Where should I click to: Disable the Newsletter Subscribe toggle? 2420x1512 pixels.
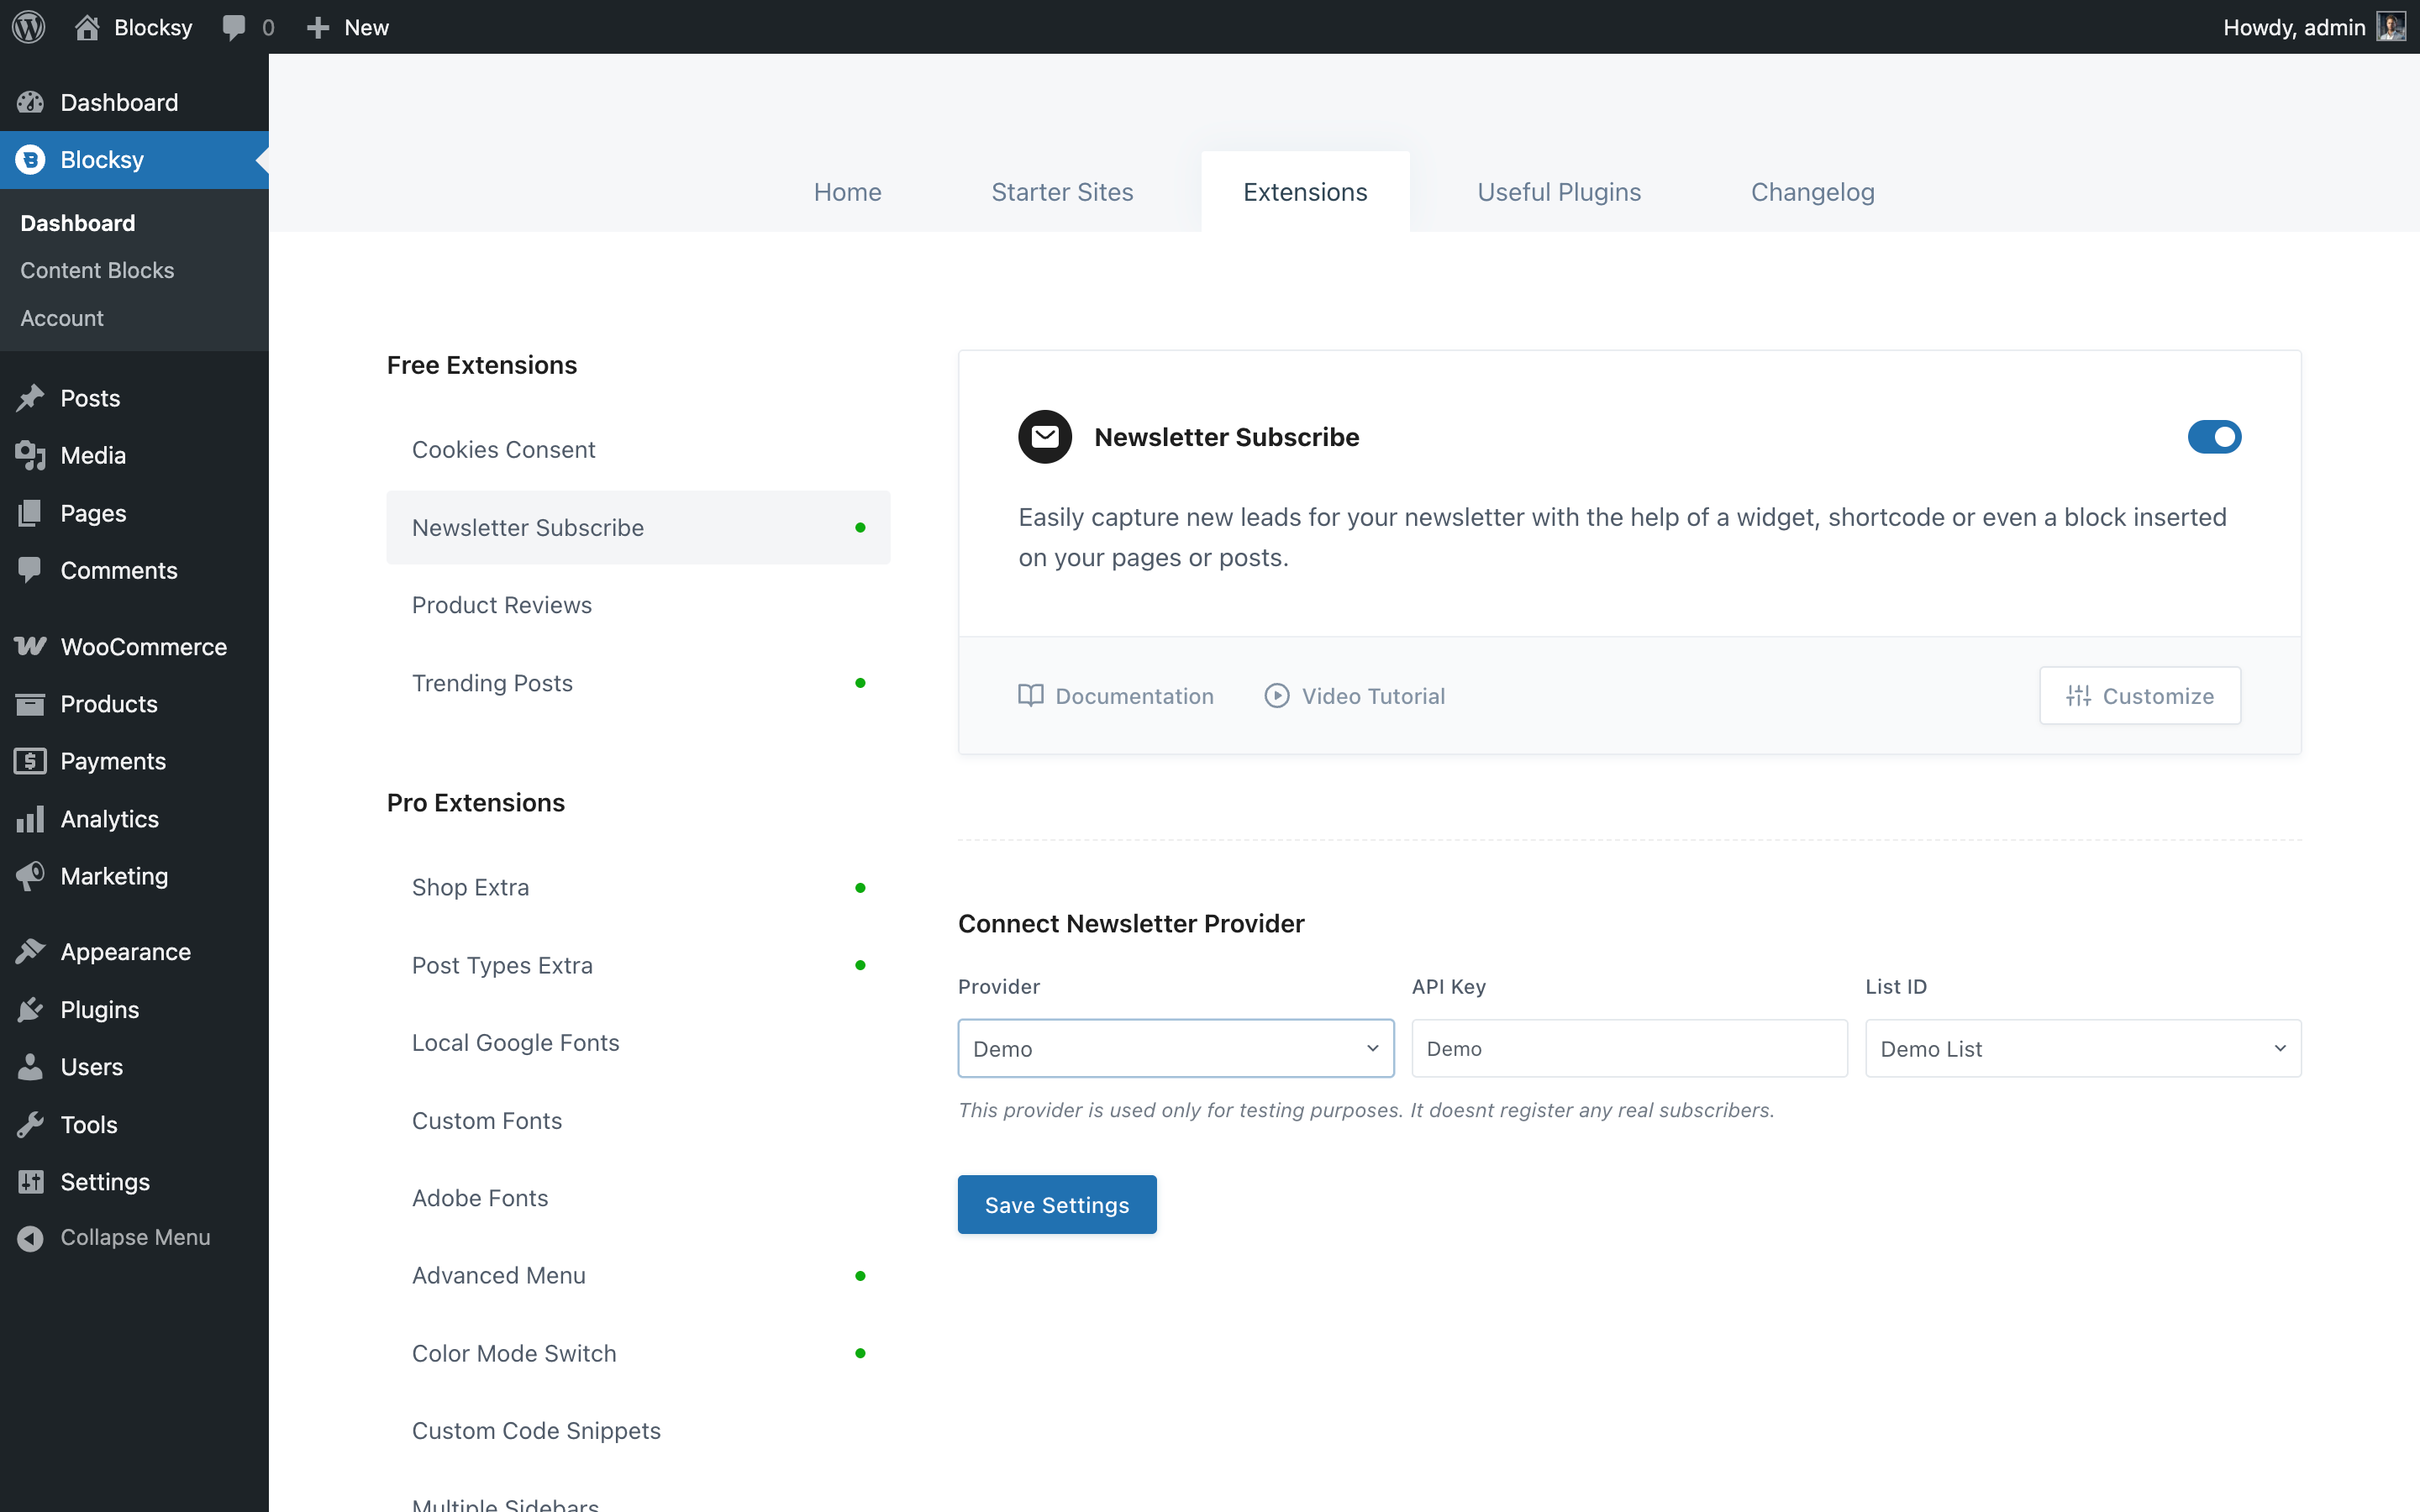click(x=2214, y=437)
